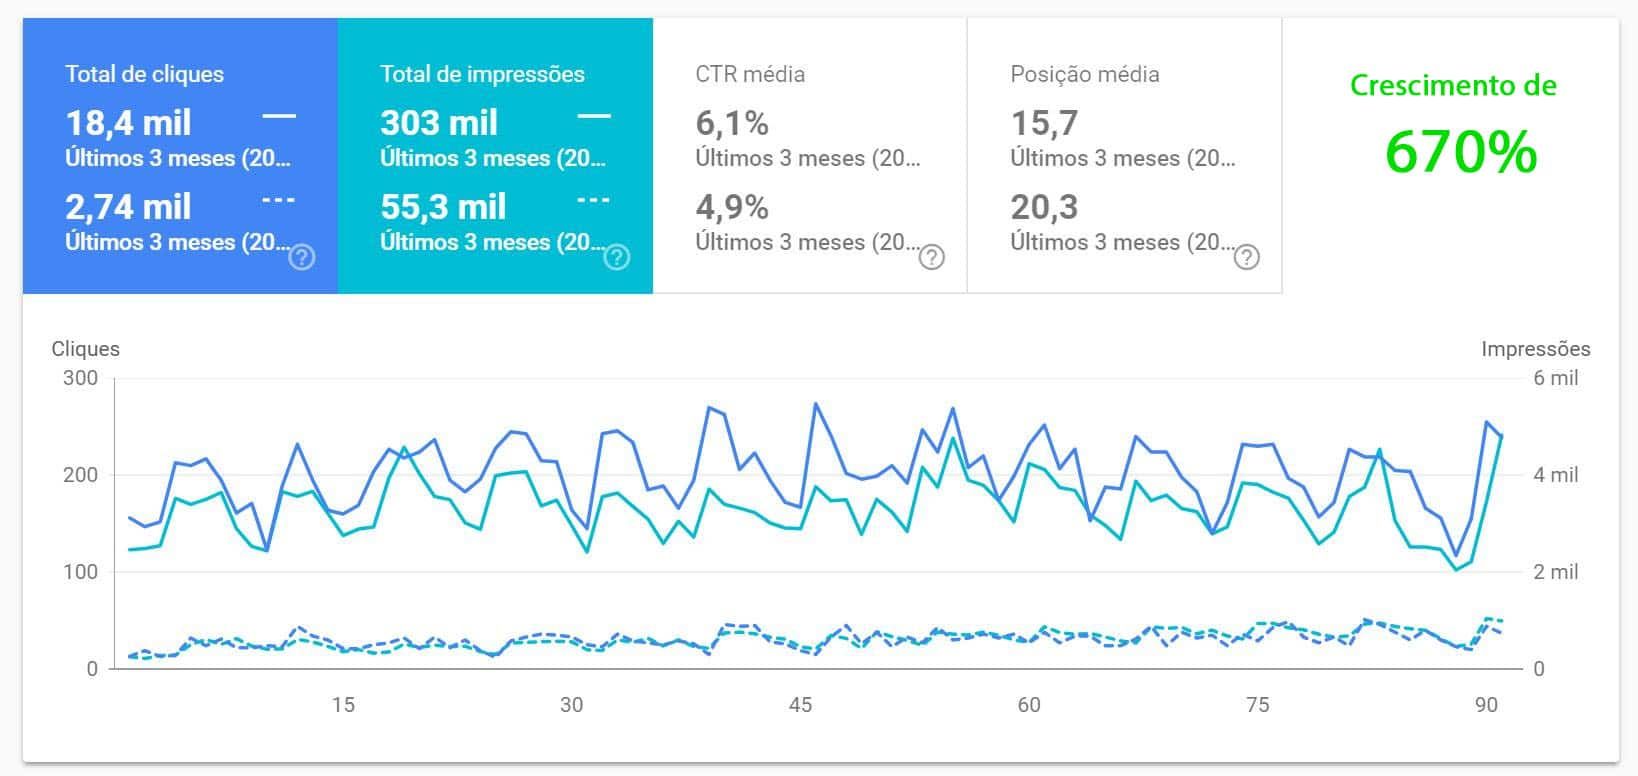Toggle the Total de cliques metric title

(145, 74)
